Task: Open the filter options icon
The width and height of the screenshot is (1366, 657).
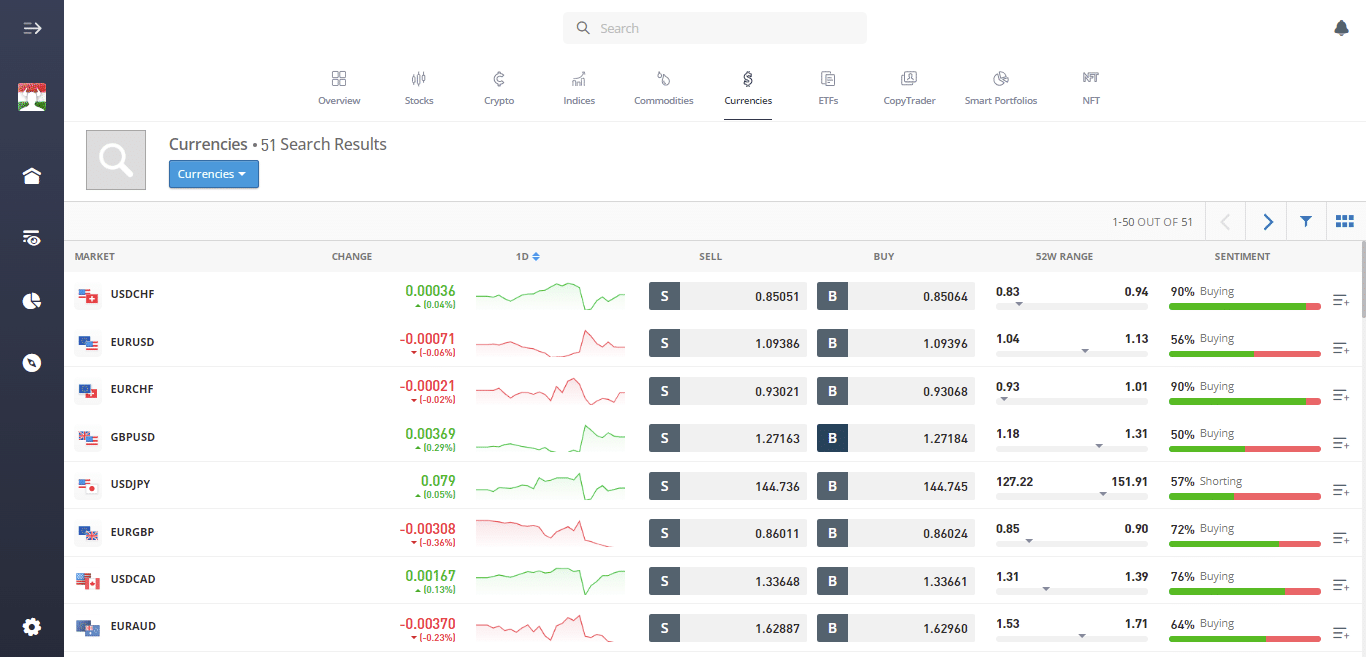Action: click(1306, 221)
